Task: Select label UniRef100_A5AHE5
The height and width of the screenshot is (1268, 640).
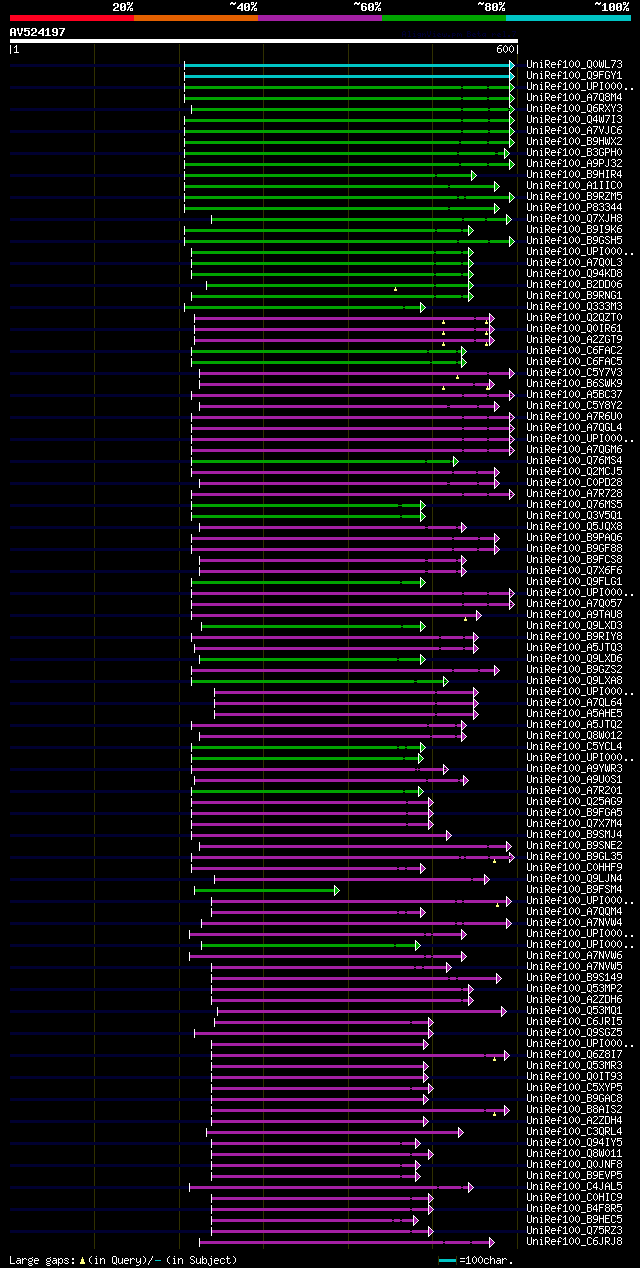Action: point(574,714)
